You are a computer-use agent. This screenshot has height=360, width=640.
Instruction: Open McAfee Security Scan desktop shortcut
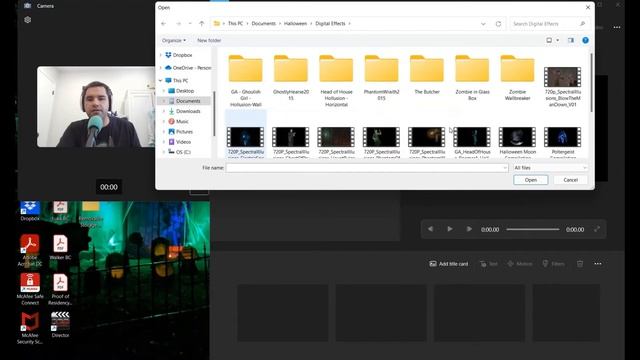coord(30,328)
